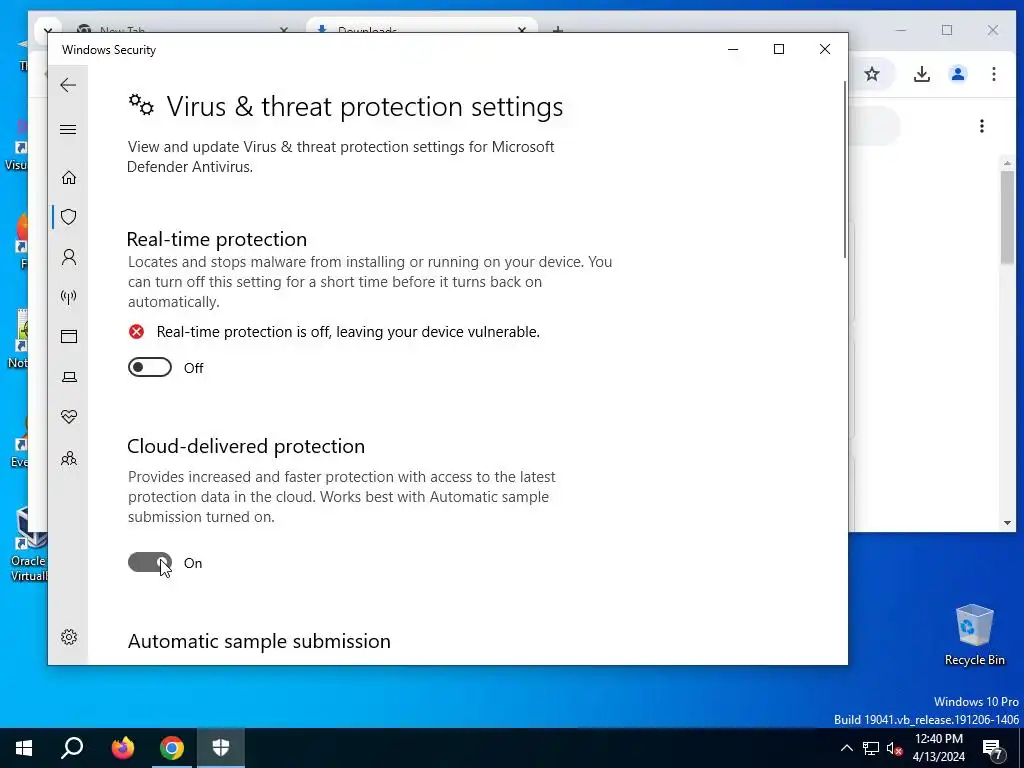This screenshot has height=768, width=1024.
Task: Select Virus & threat protection shield icon
Action: click(x=69, y=217)
